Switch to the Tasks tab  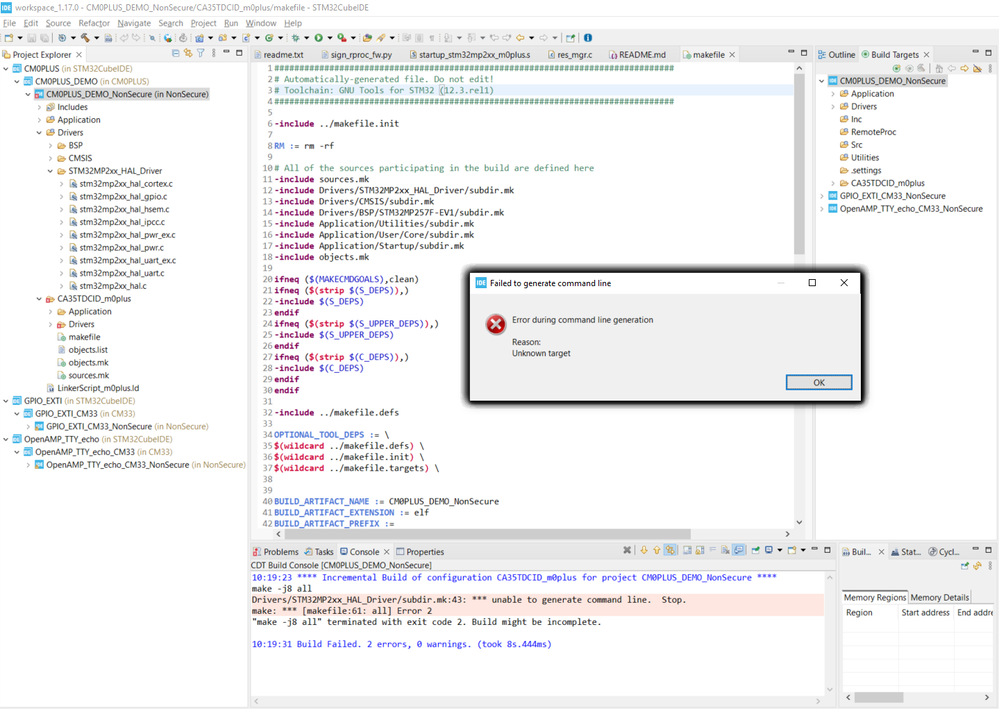319,552
